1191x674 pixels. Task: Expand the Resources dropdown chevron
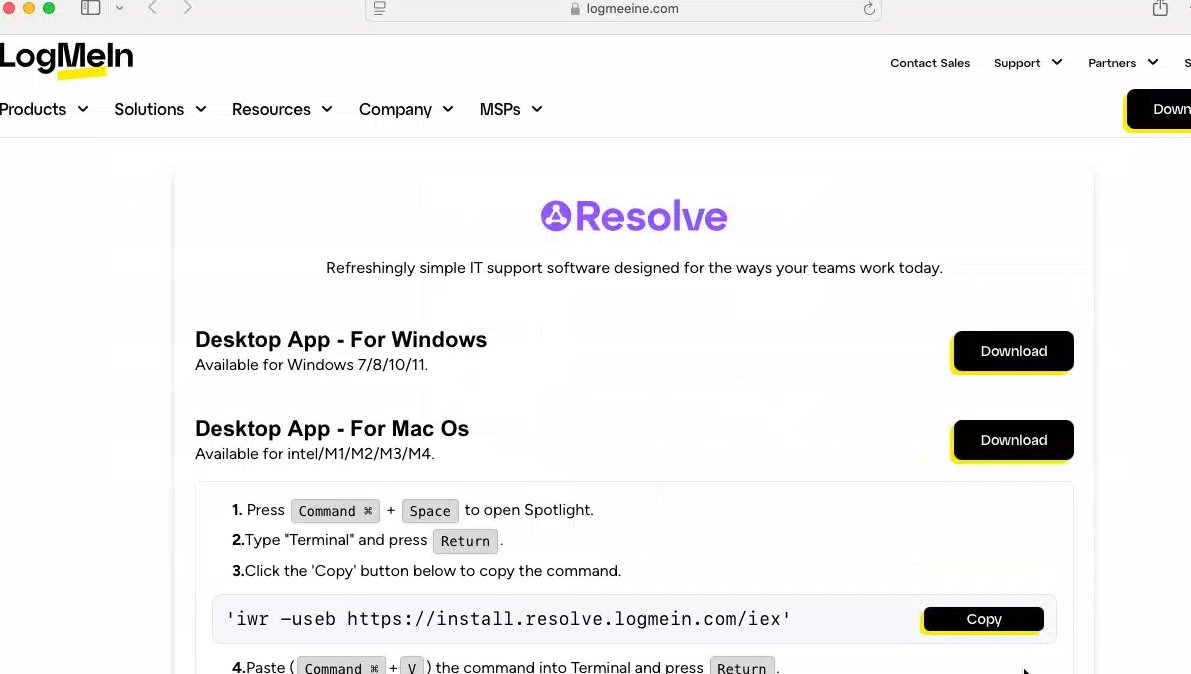pyautogui.click(x=327, y=109)
